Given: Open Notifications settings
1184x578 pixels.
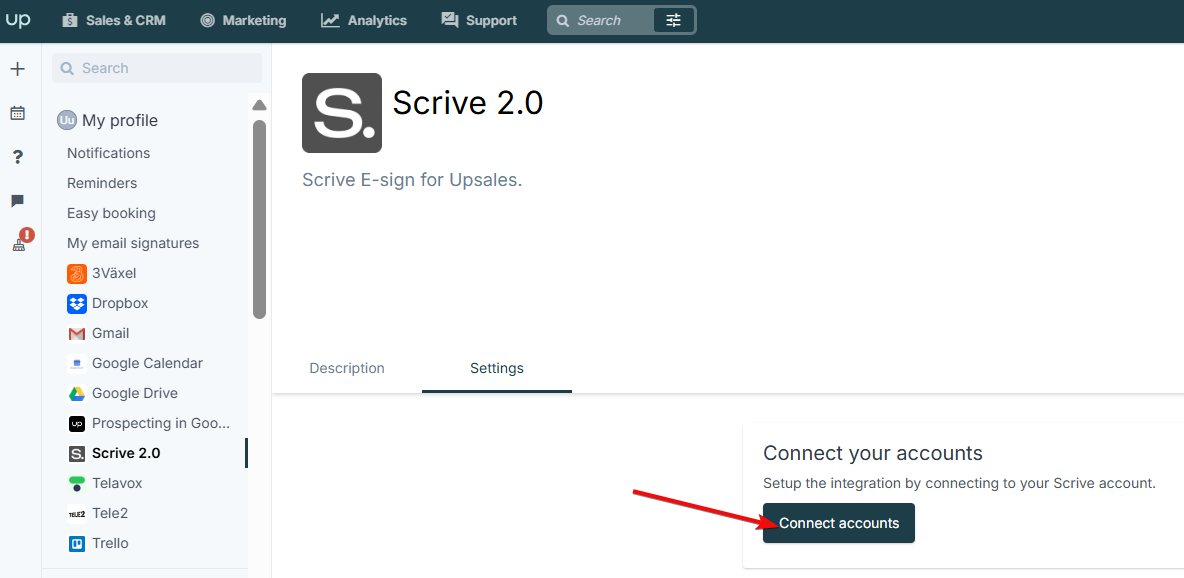Looking at the screenshot, I should click(109, 153).
